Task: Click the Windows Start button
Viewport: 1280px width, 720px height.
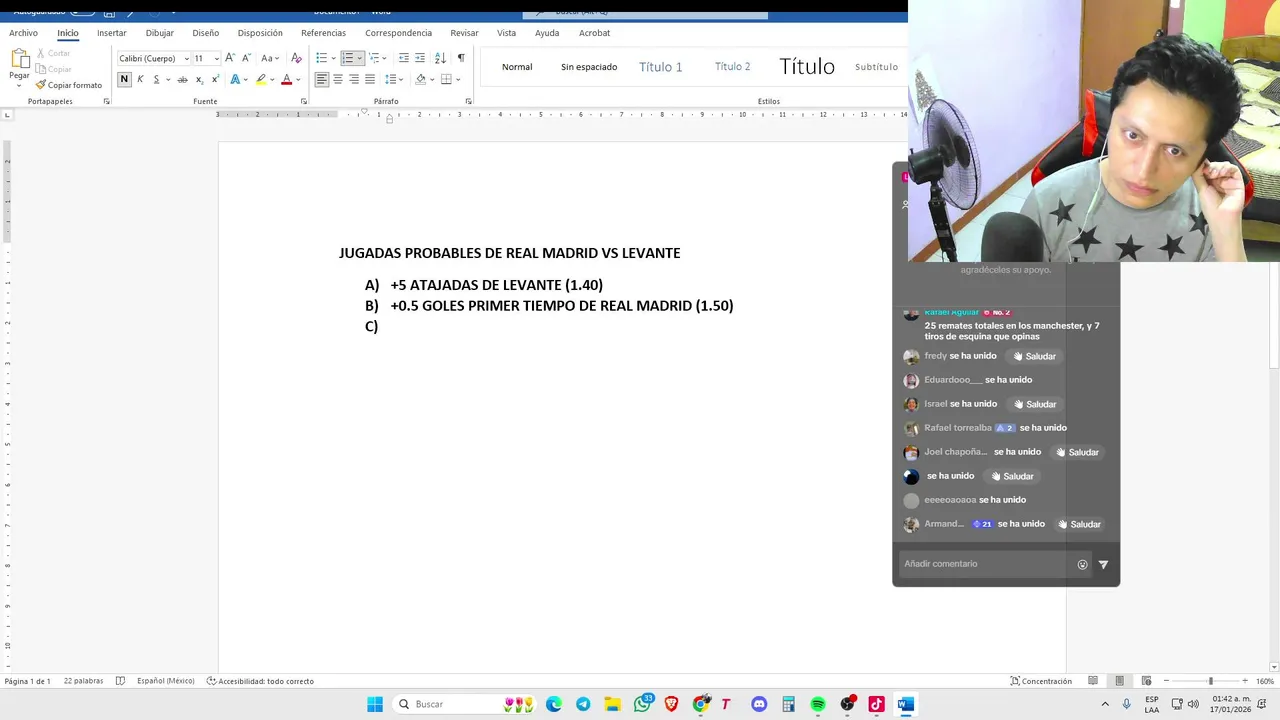Action: [x=375, y=704]
